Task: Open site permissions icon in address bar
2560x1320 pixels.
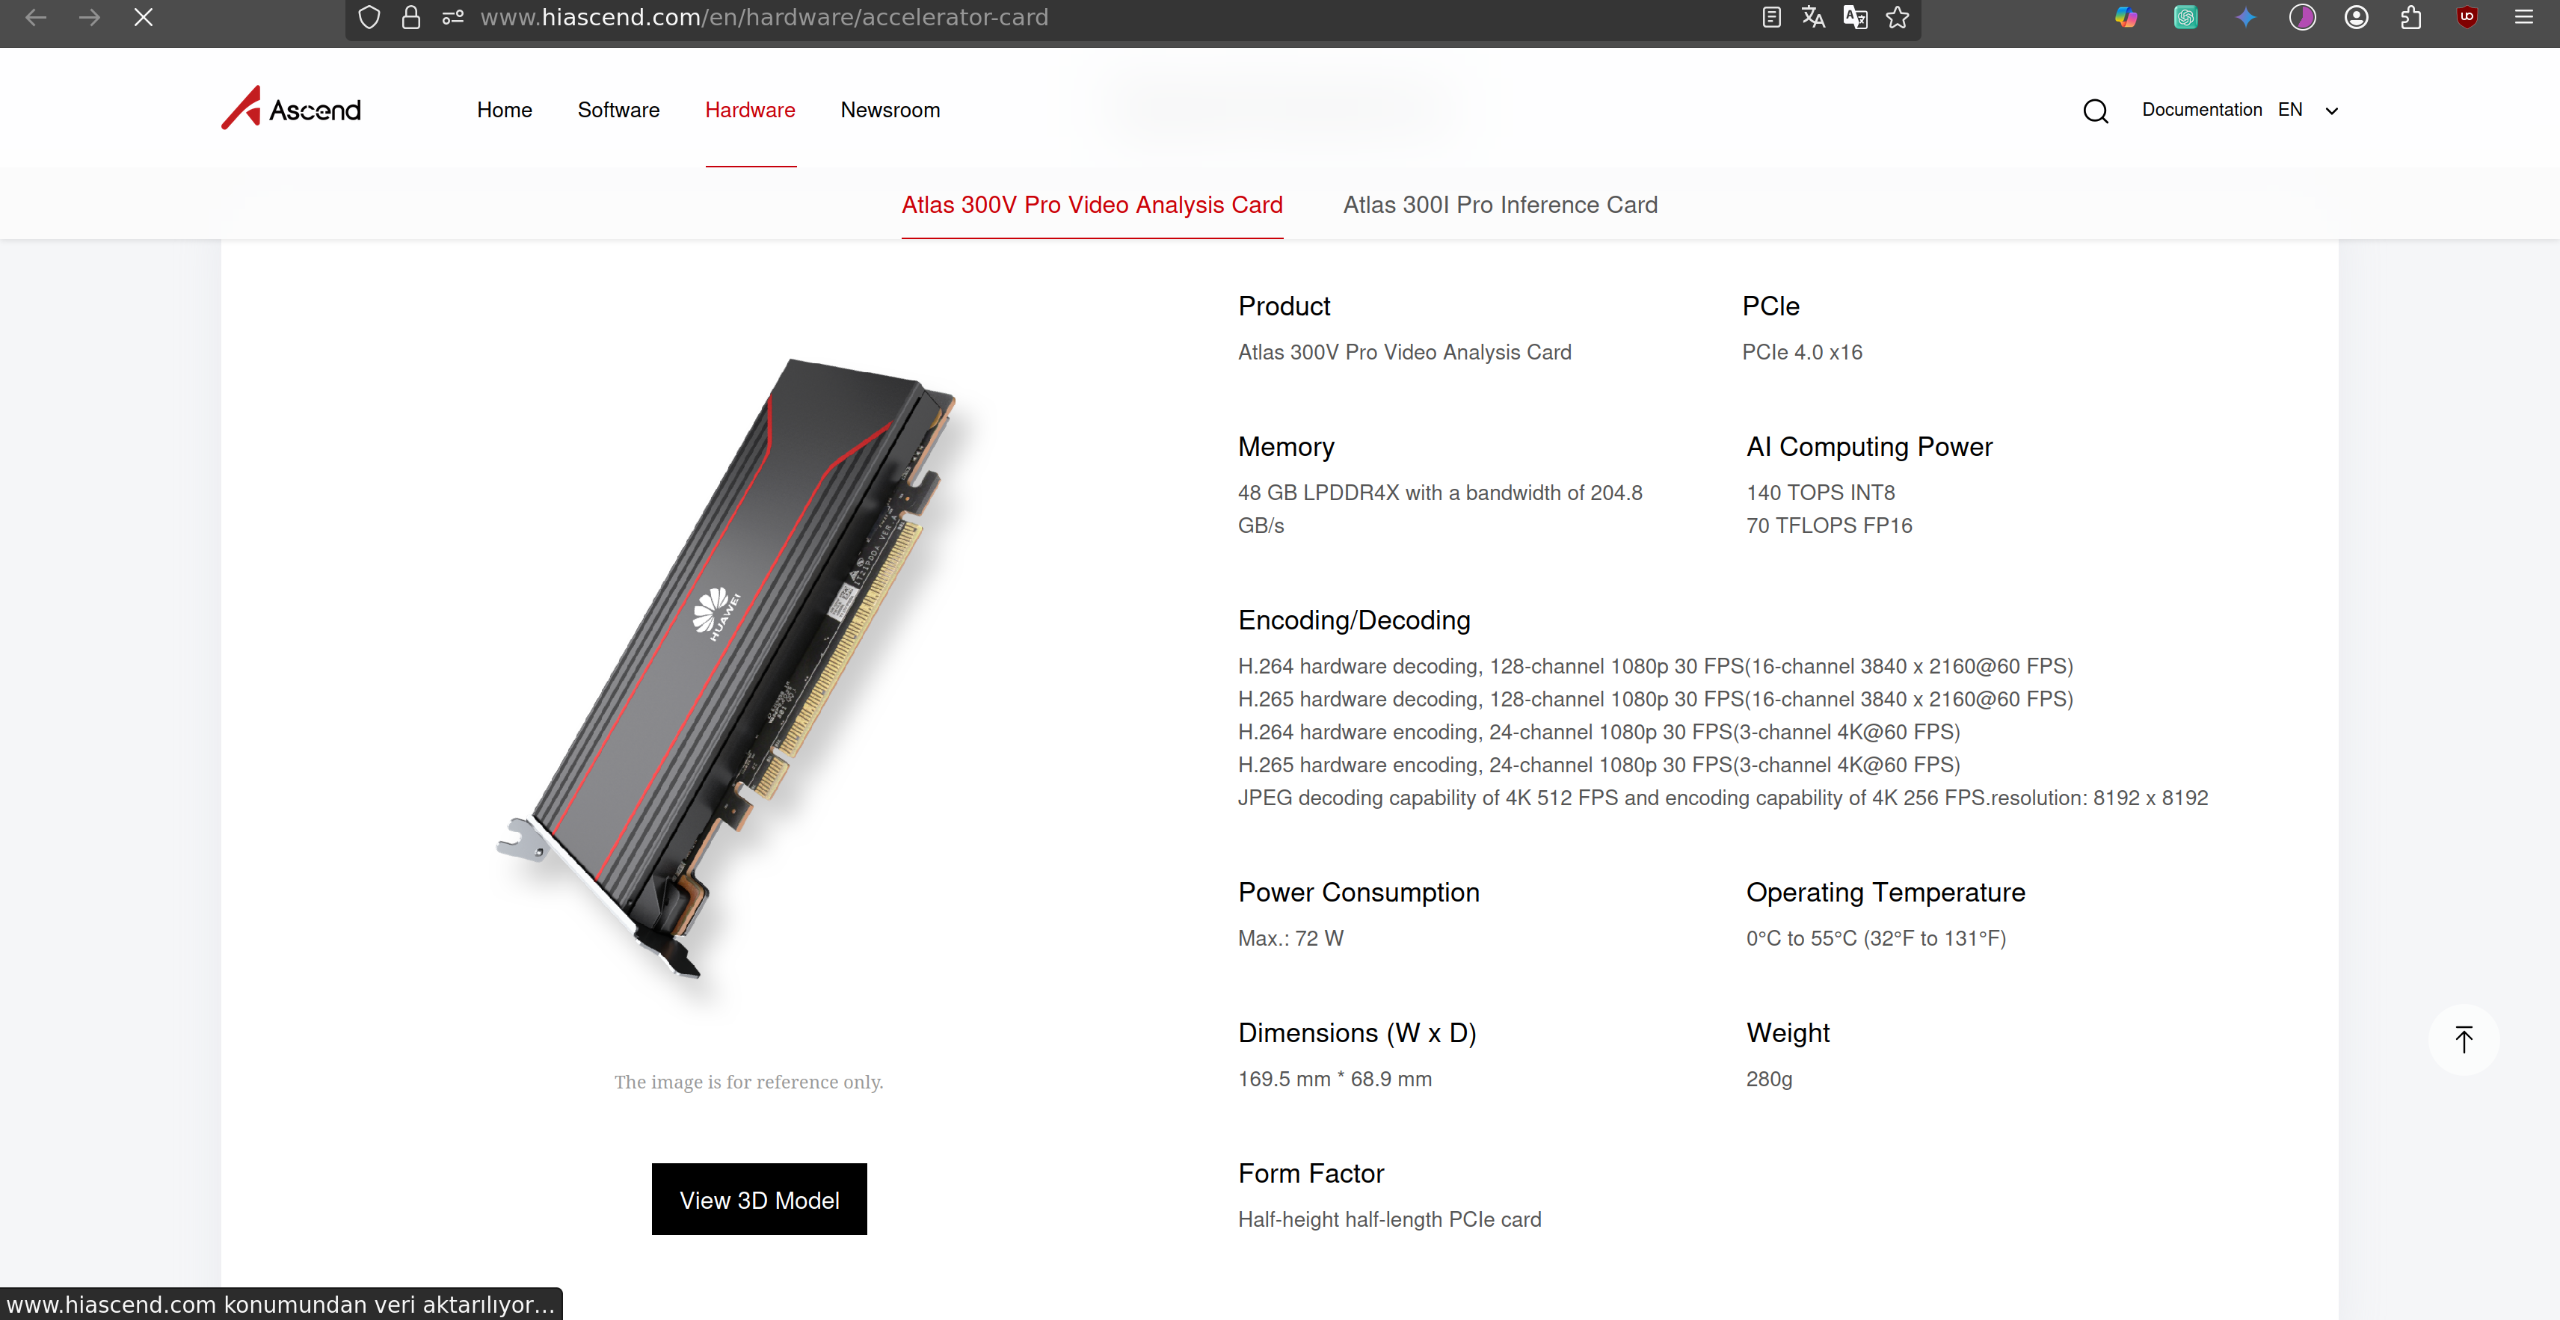Action: click(453, 17)
